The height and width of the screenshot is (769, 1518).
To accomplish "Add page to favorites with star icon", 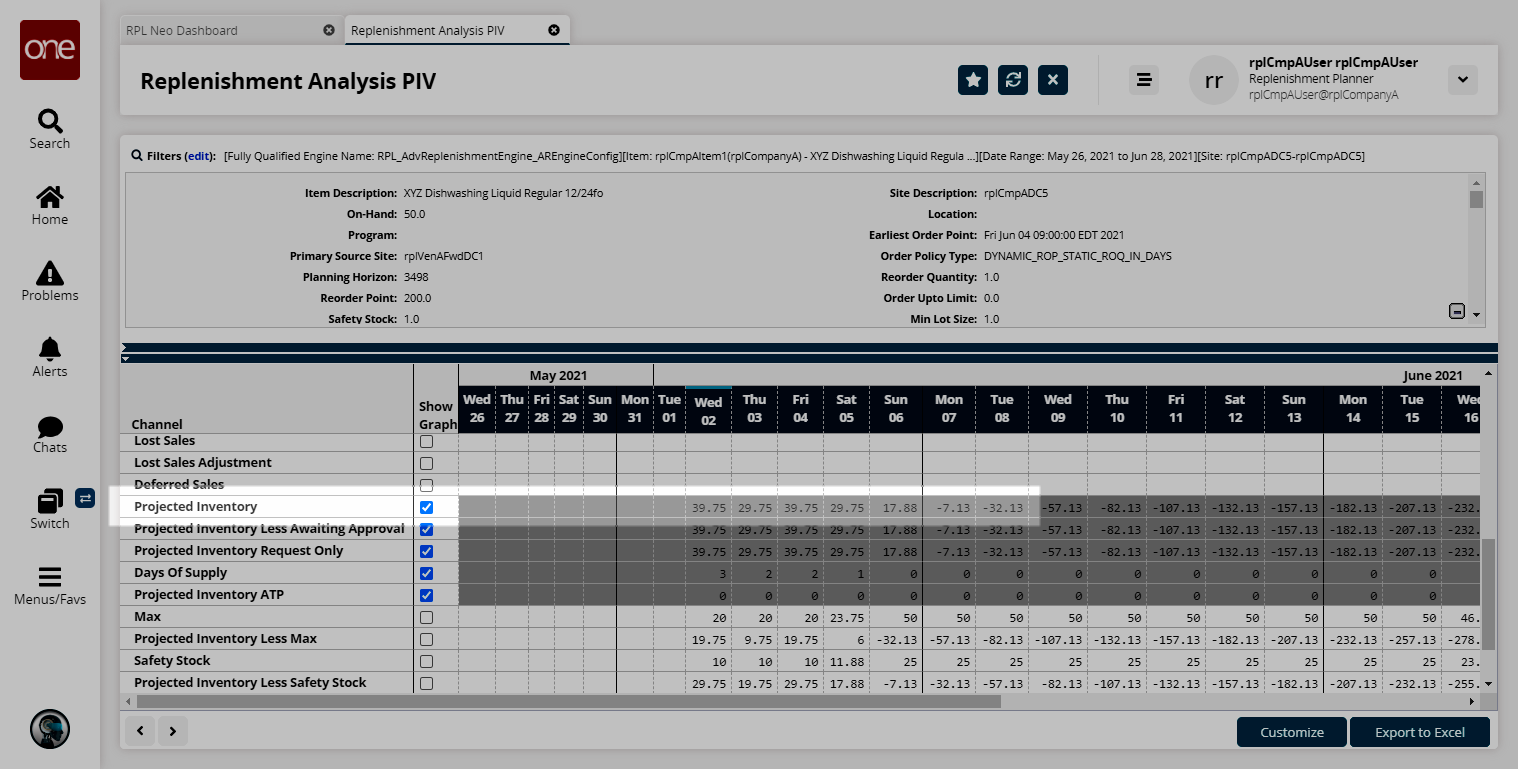I will click(x=973, y=80).
